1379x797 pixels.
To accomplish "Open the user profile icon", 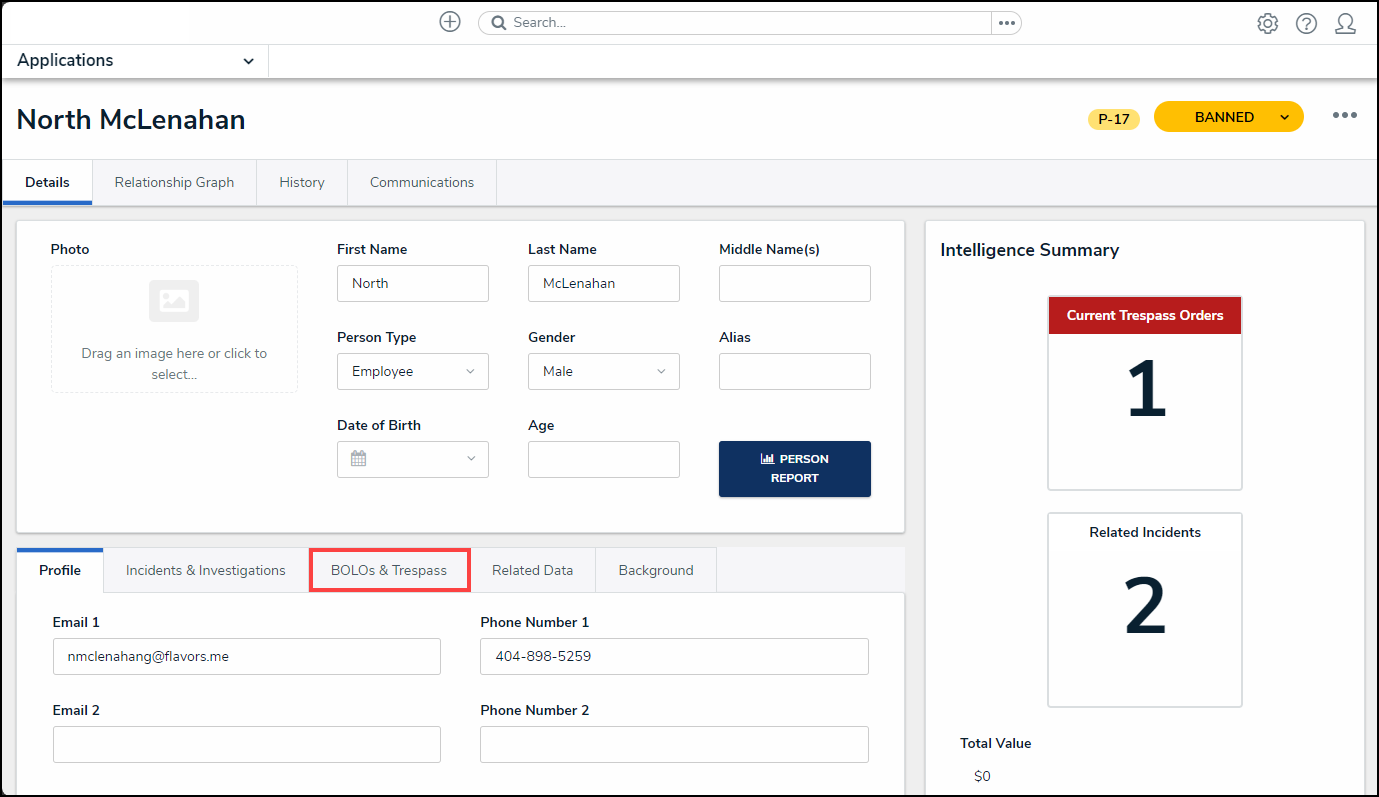I will pos(1345,24).
